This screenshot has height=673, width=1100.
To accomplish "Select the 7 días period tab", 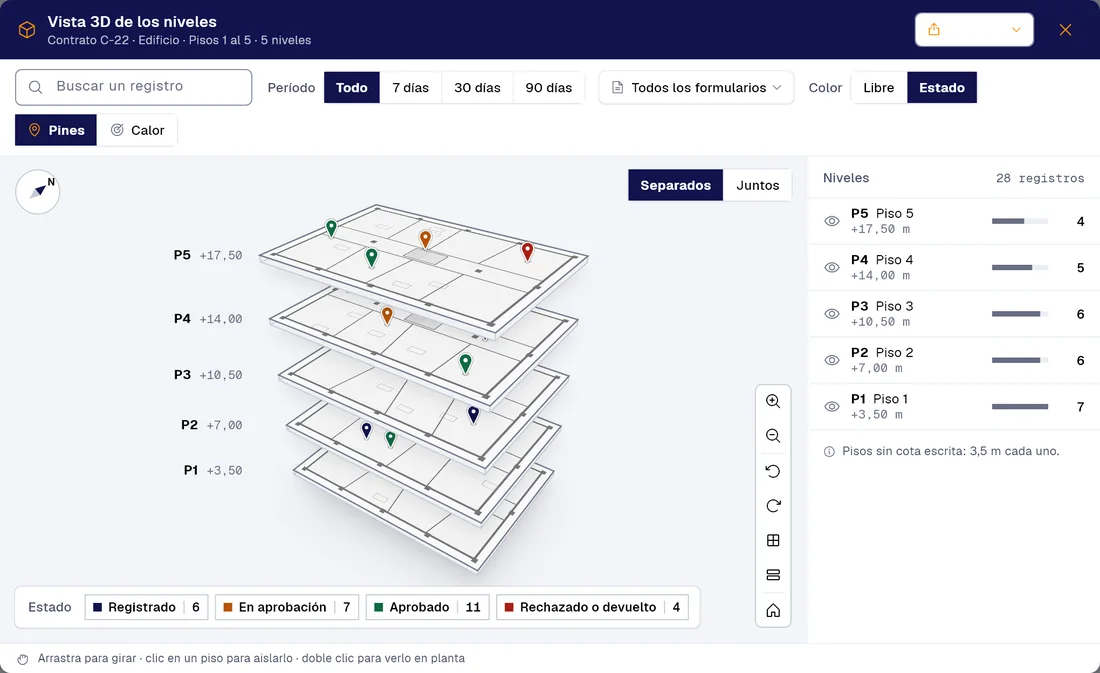I will (x=410, y=88).
